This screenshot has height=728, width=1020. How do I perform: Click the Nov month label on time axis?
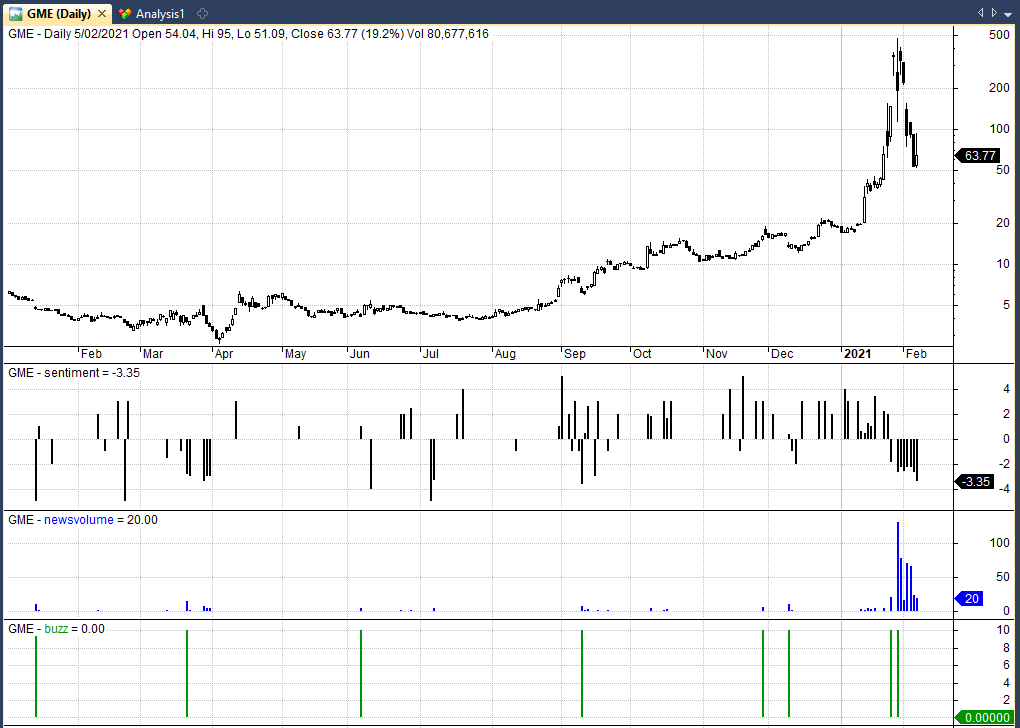(x=717, y=354)
